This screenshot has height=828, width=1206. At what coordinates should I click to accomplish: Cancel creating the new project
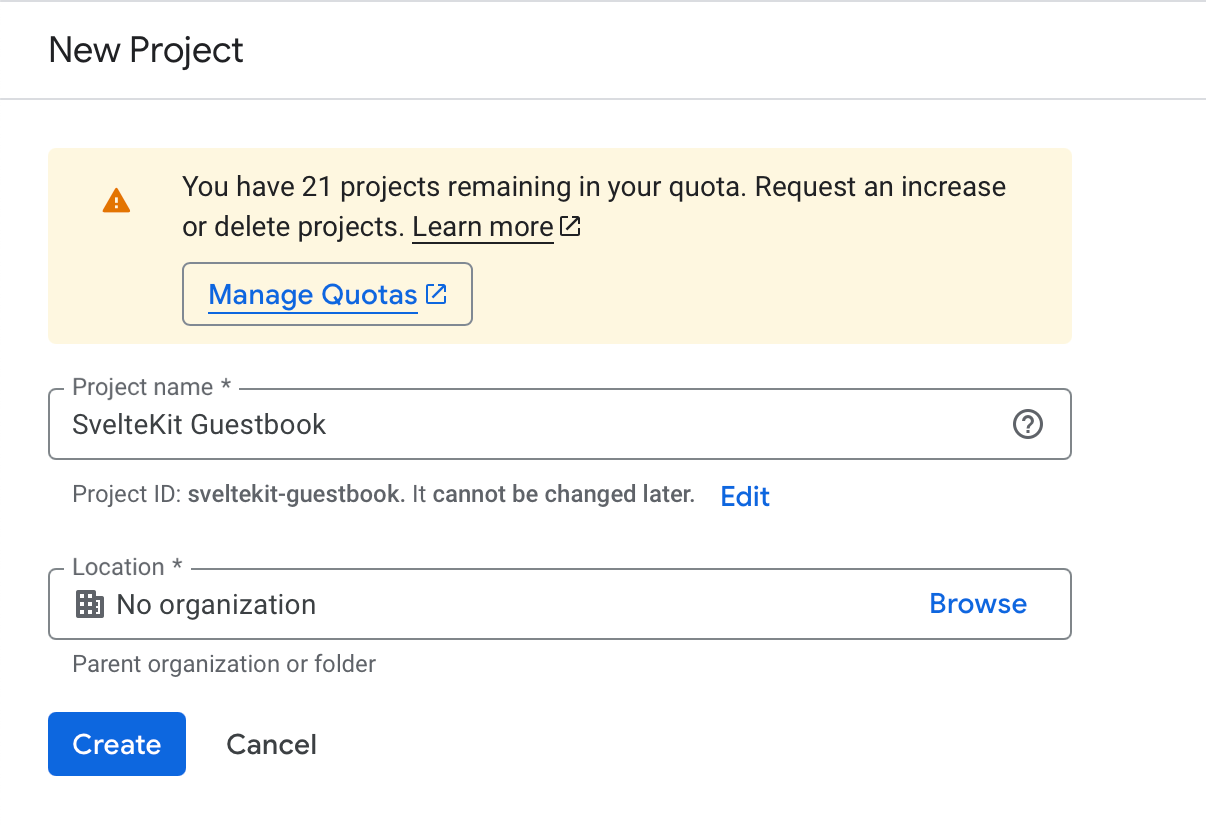pos(271,744)
